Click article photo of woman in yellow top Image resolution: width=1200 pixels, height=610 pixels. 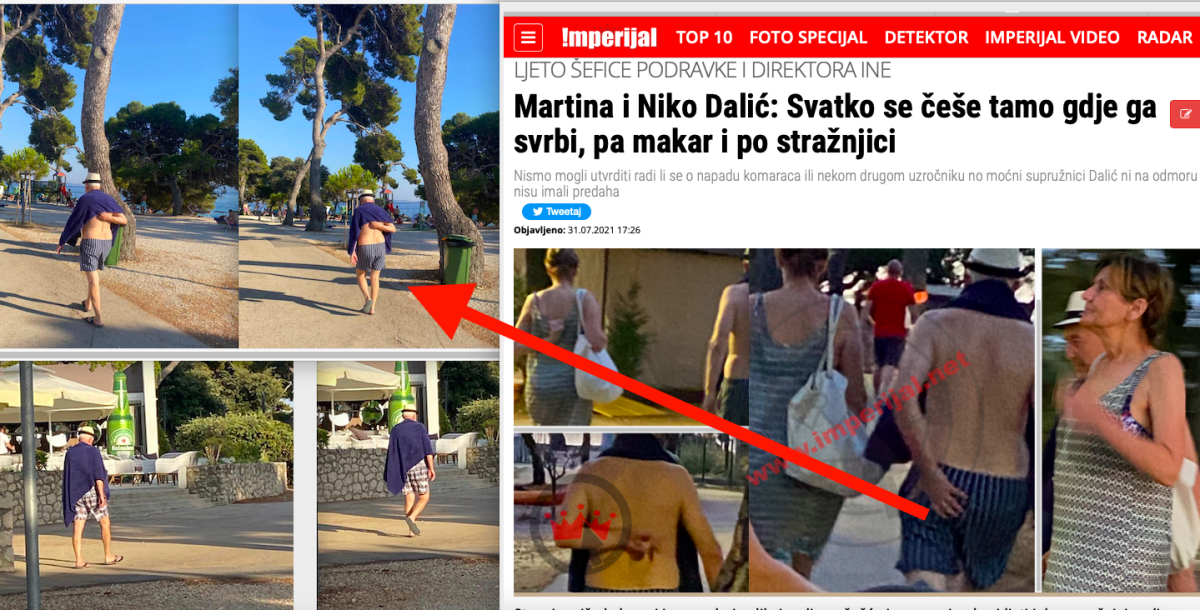click(631, 512)
